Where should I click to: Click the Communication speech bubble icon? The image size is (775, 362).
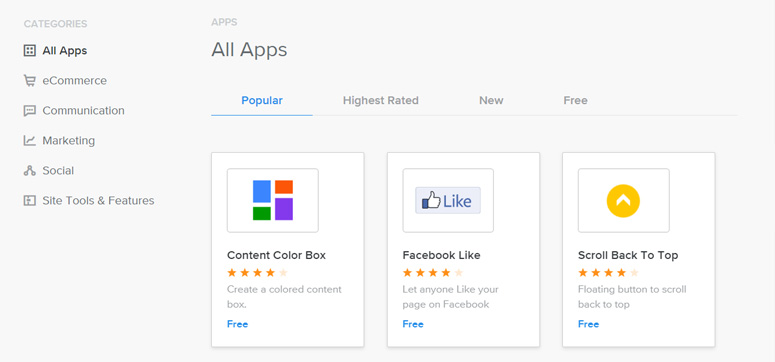tap(30, 111)
